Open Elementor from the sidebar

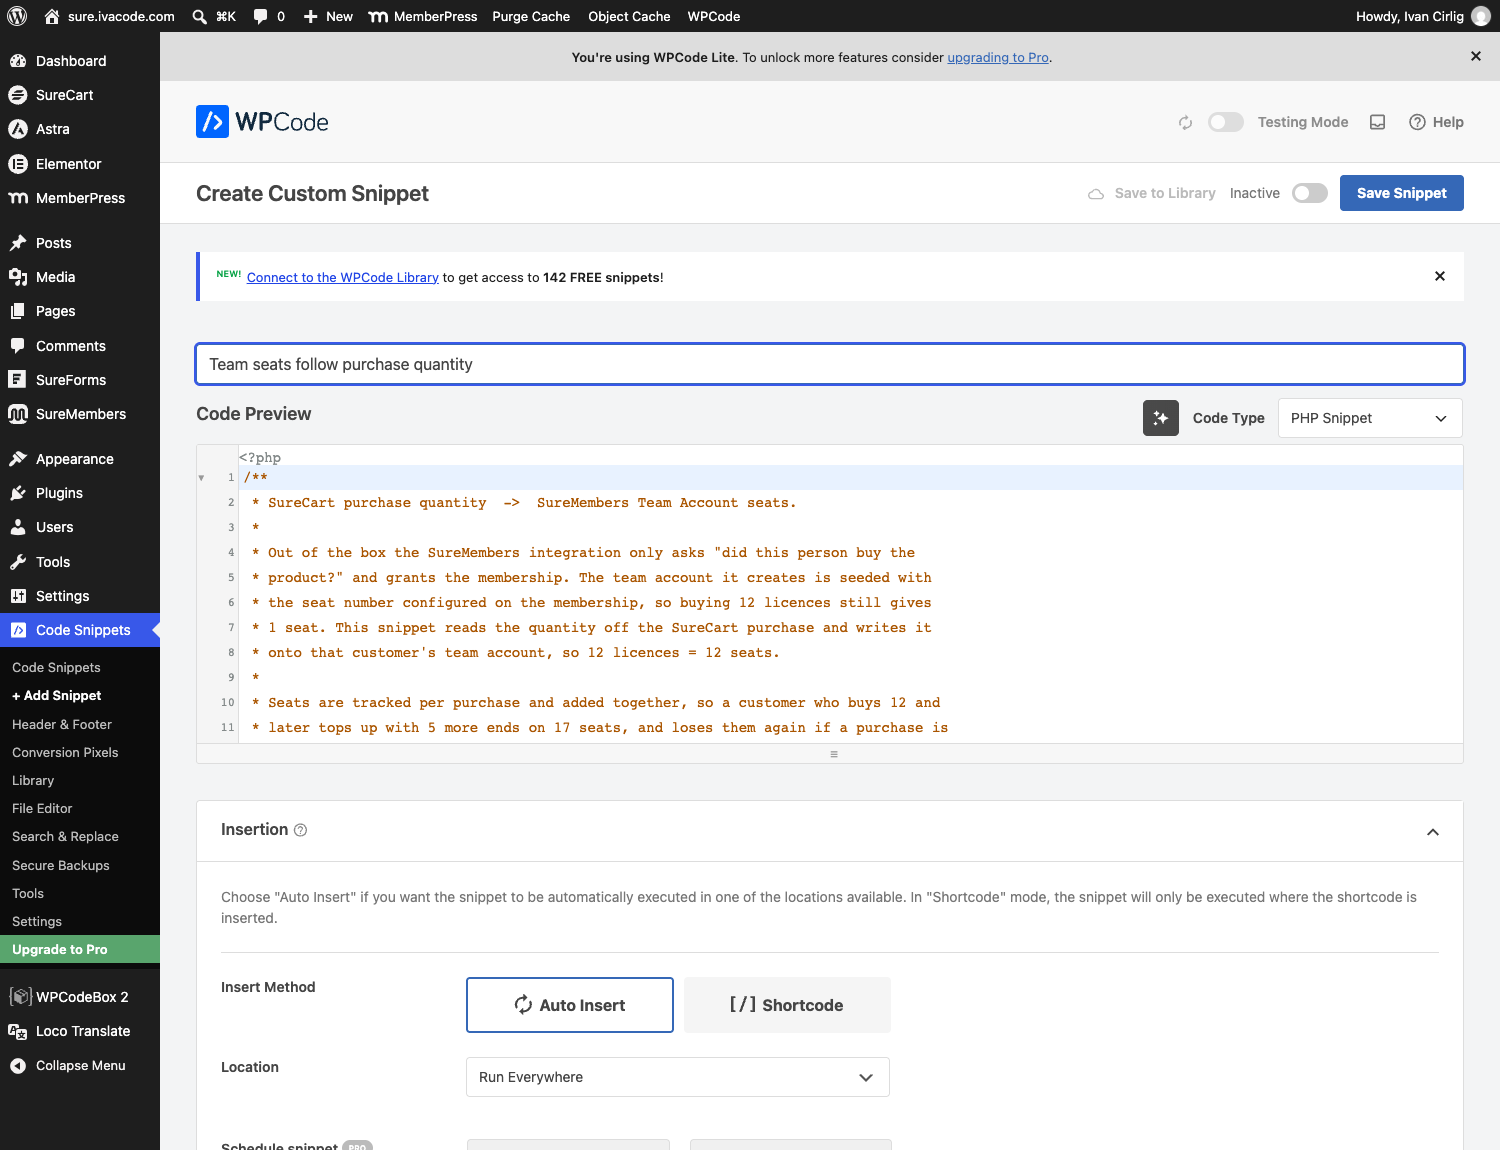[x=80, y=164]
